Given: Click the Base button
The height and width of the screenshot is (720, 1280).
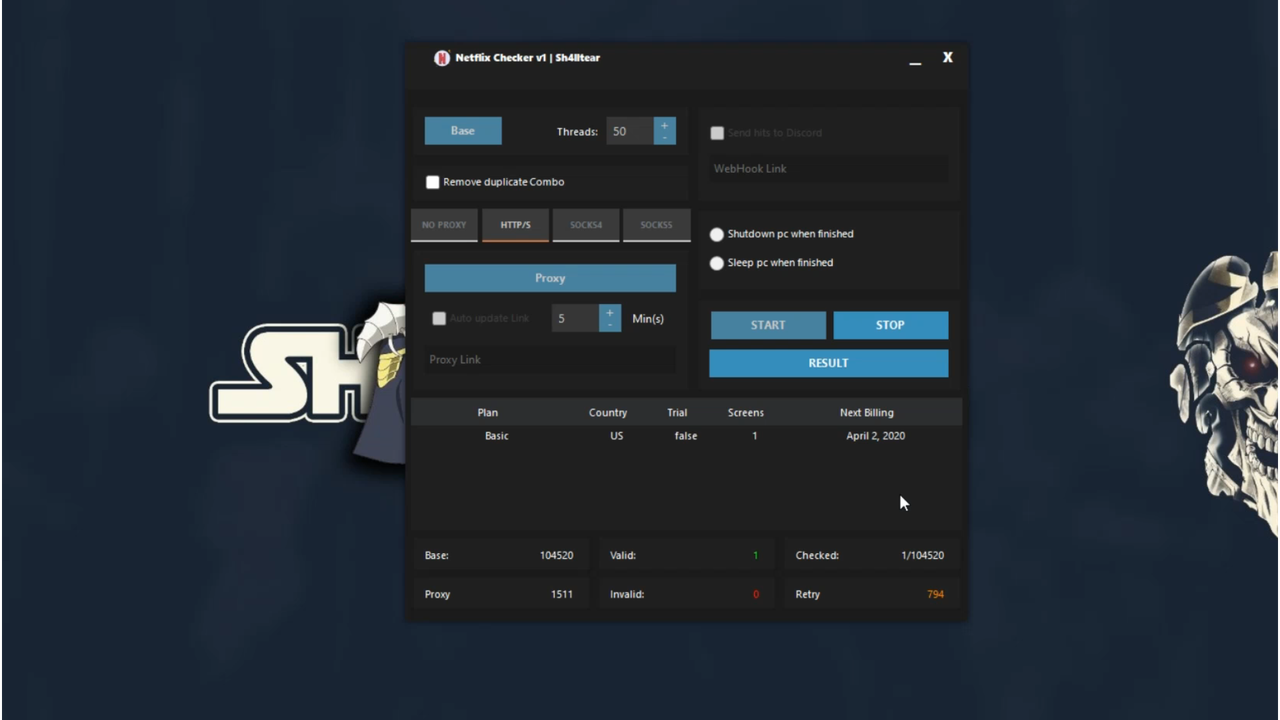Looking at the screenshot, I should pyautogui.click(x=463, y=131).
